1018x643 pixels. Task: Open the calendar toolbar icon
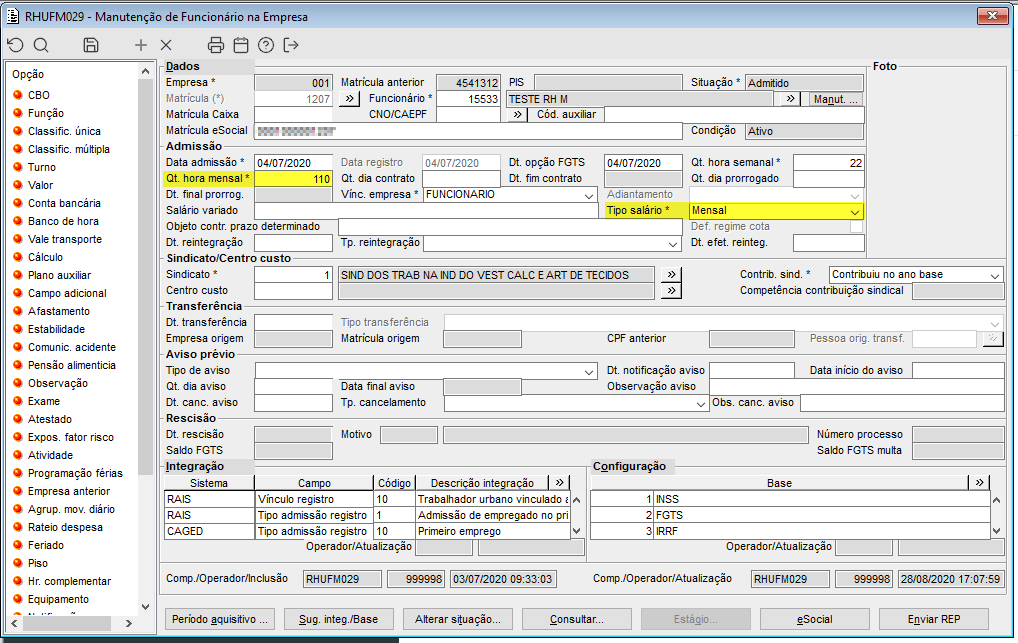[241, 45]
